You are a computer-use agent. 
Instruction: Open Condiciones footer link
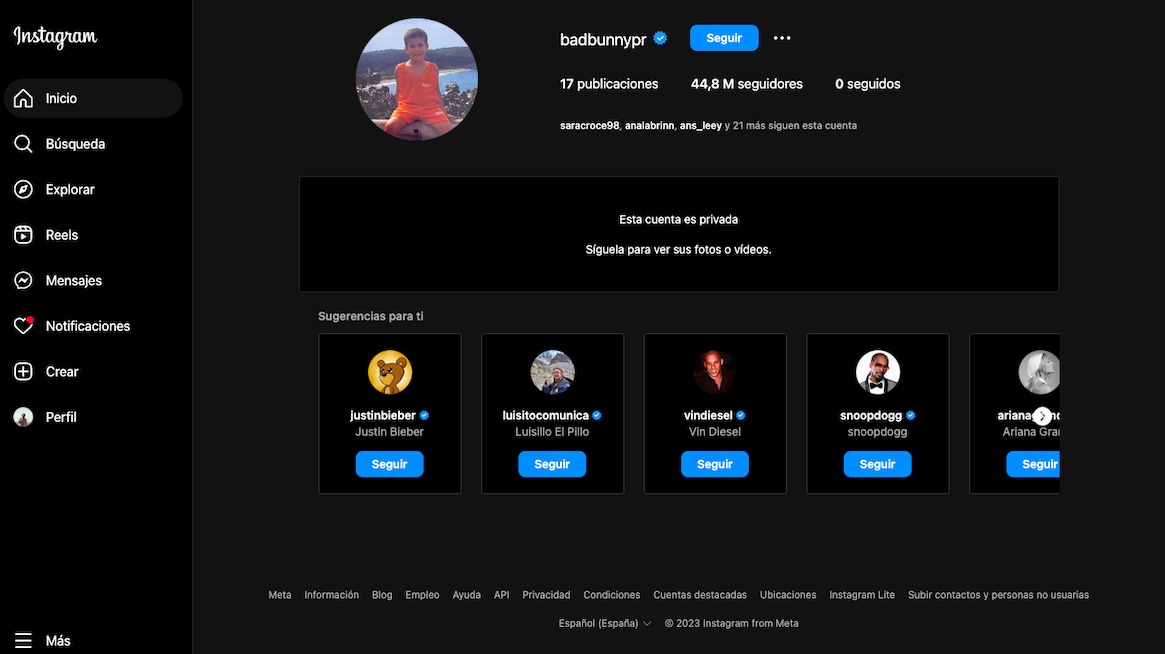611,595
